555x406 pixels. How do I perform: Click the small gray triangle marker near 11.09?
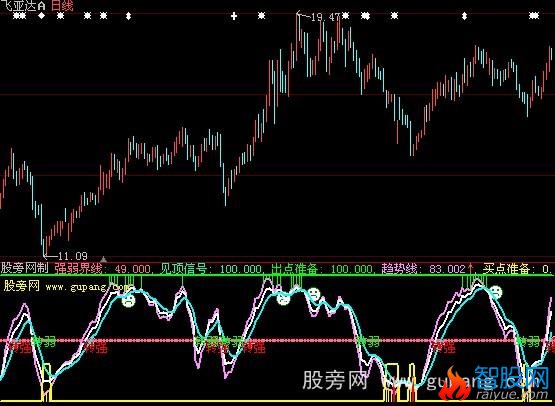click(x=103, y=259)
